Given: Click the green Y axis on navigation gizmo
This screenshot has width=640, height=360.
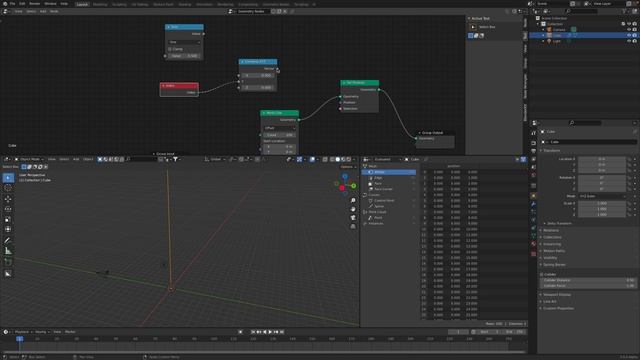Looking at the screenshot, I should tap(353, 186).
